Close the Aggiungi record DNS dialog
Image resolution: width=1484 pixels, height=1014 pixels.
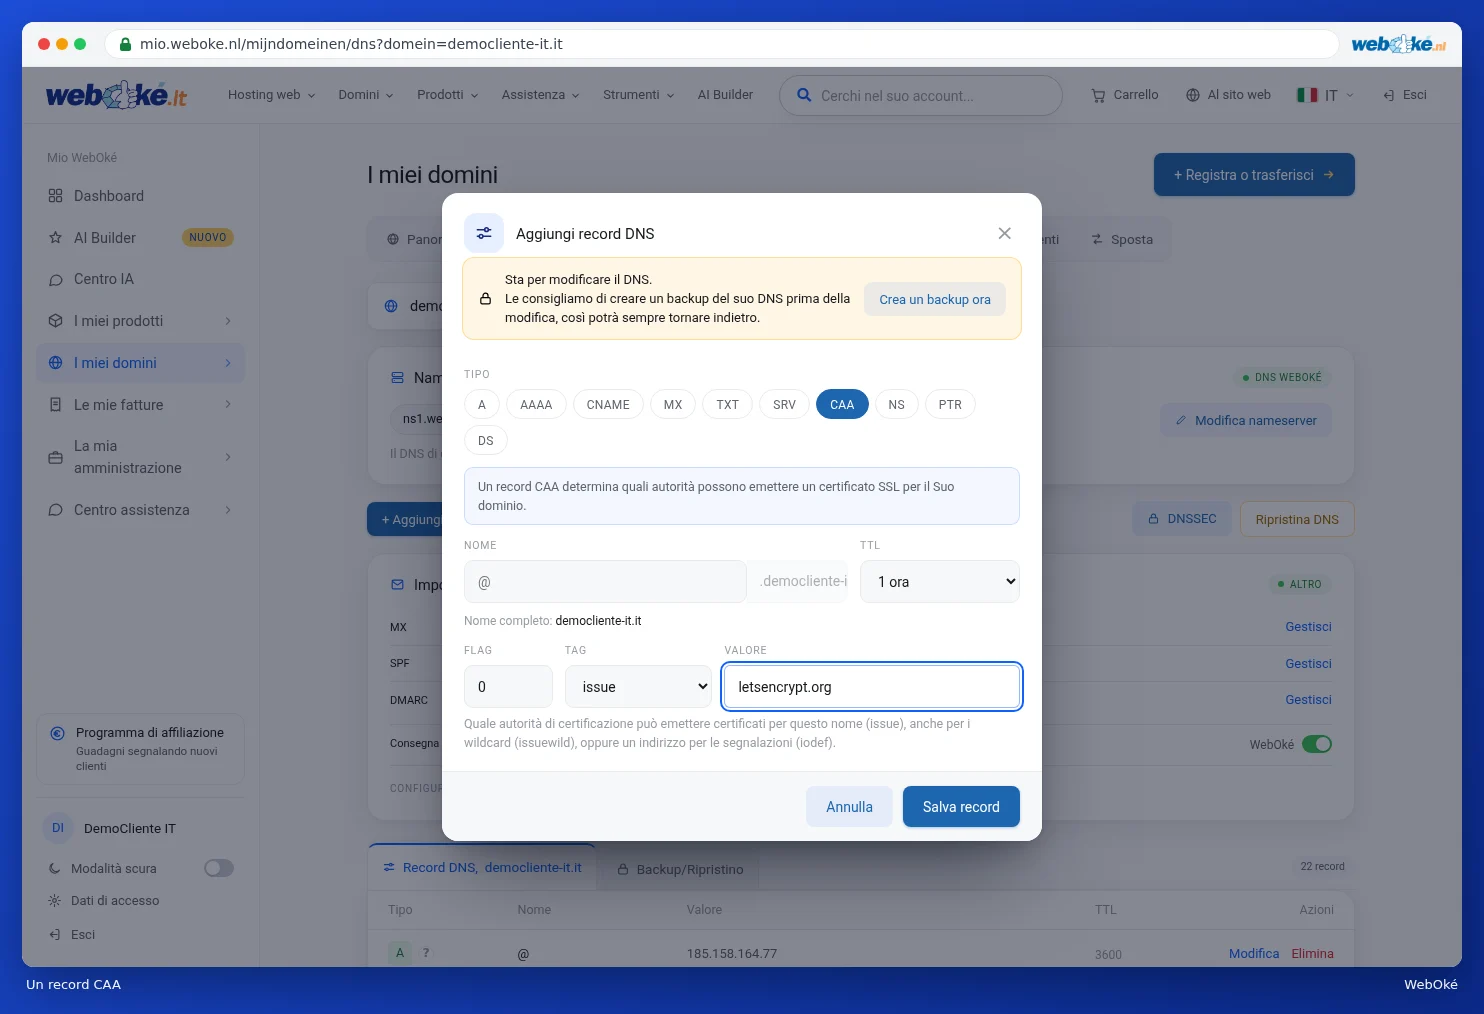(1004, 233)
